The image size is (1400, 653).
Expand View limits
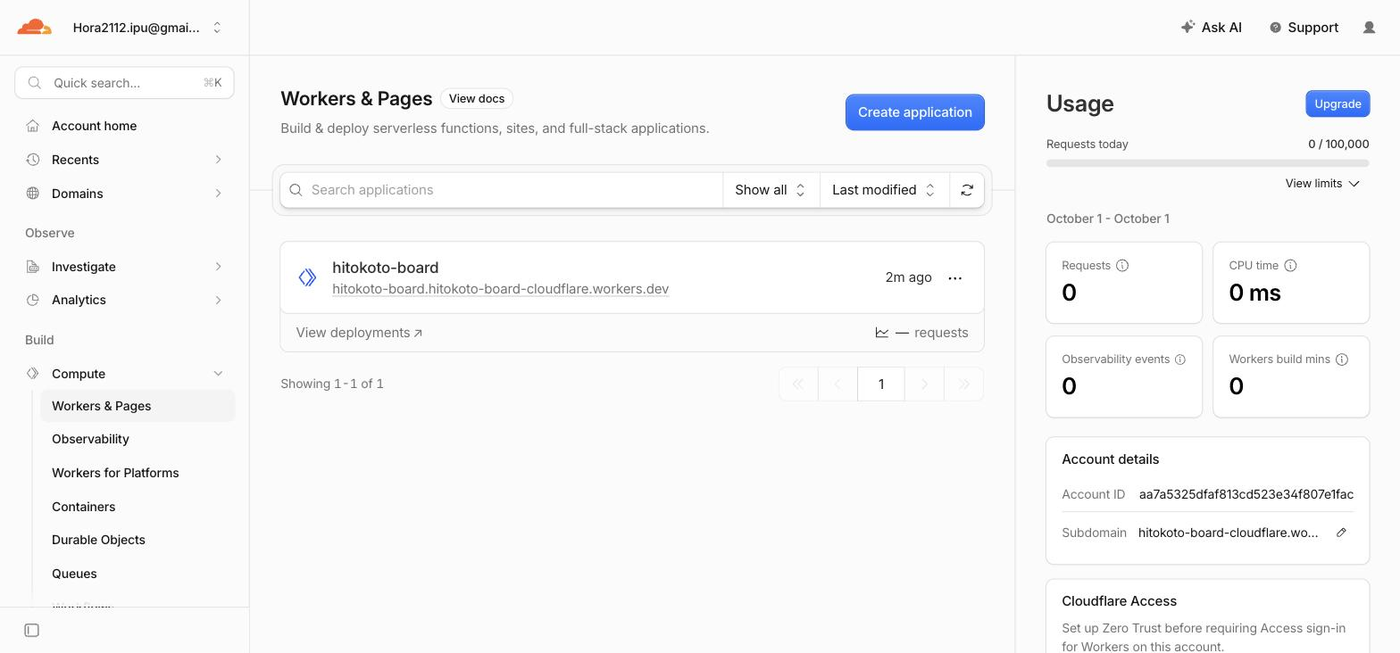pyautogui.click(x=1323, y=184)
